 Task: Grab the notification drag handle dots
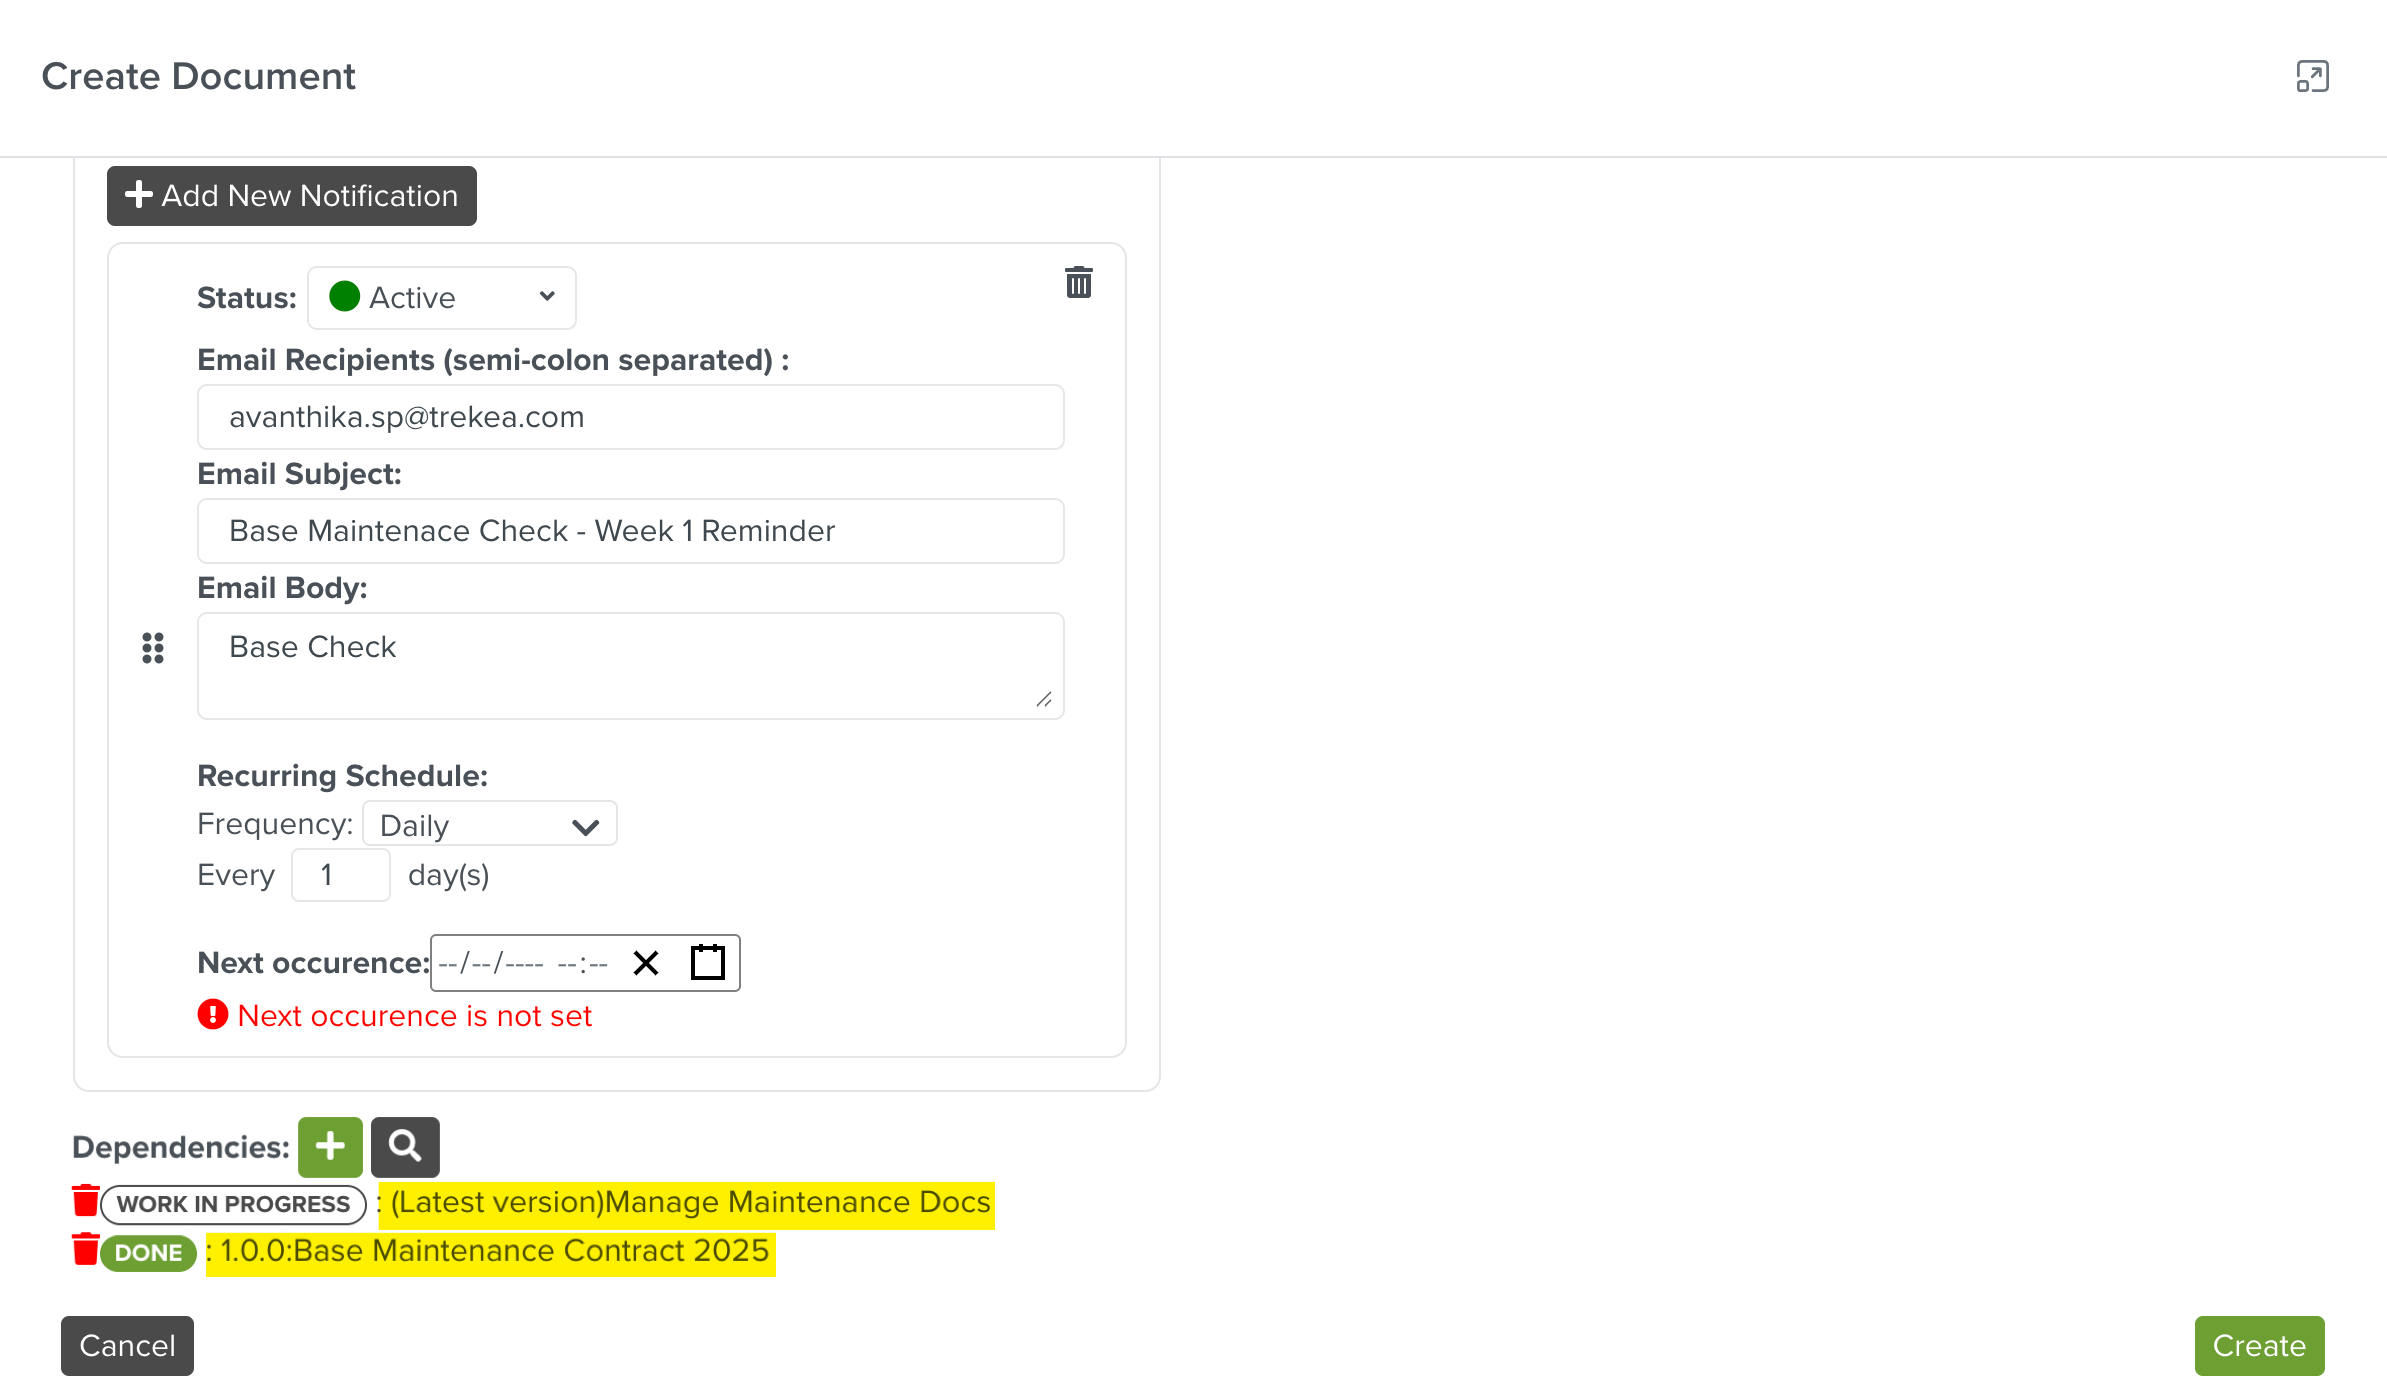[x=153, y=648]
